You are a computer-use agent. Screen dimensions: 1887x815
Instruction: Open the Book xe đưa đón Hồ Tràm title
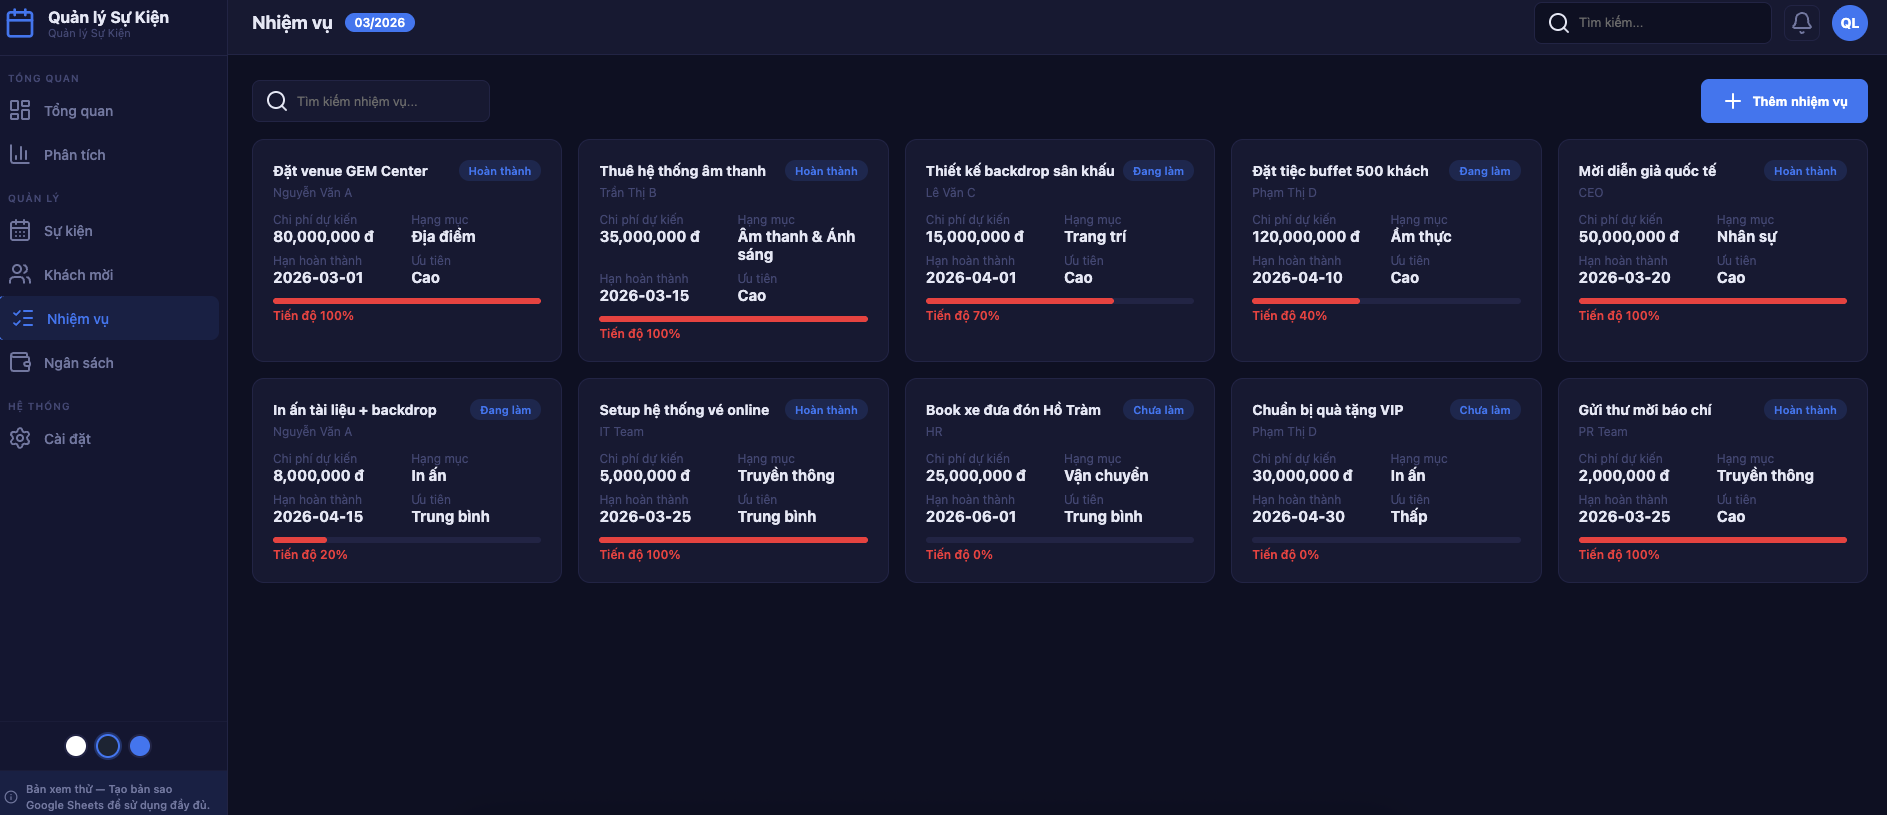click(1013, 410)
